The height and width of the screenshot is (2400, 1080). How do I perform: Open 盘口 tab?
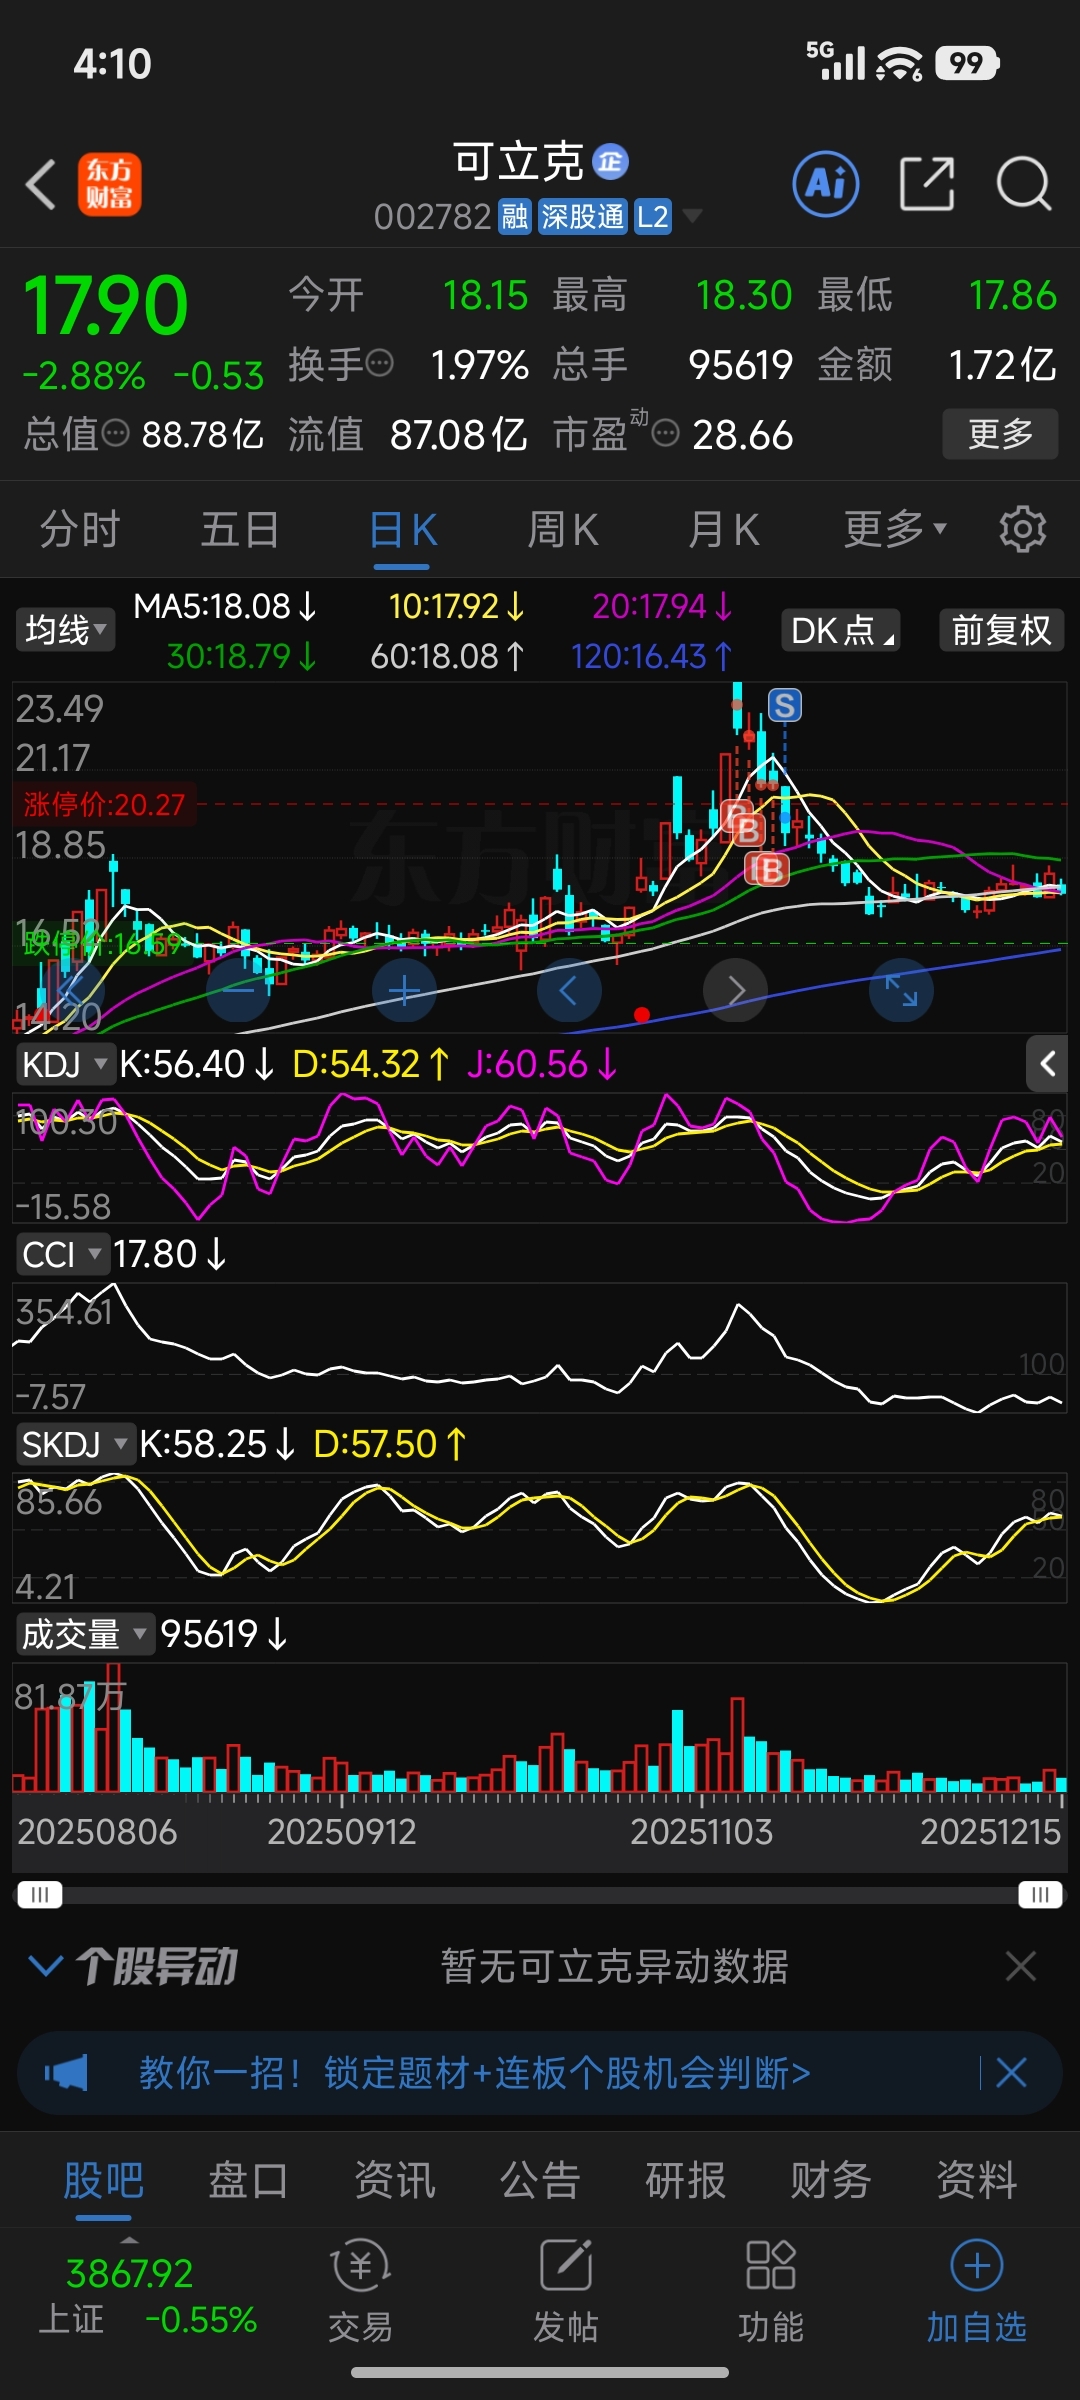click(x=248, y=2180)
